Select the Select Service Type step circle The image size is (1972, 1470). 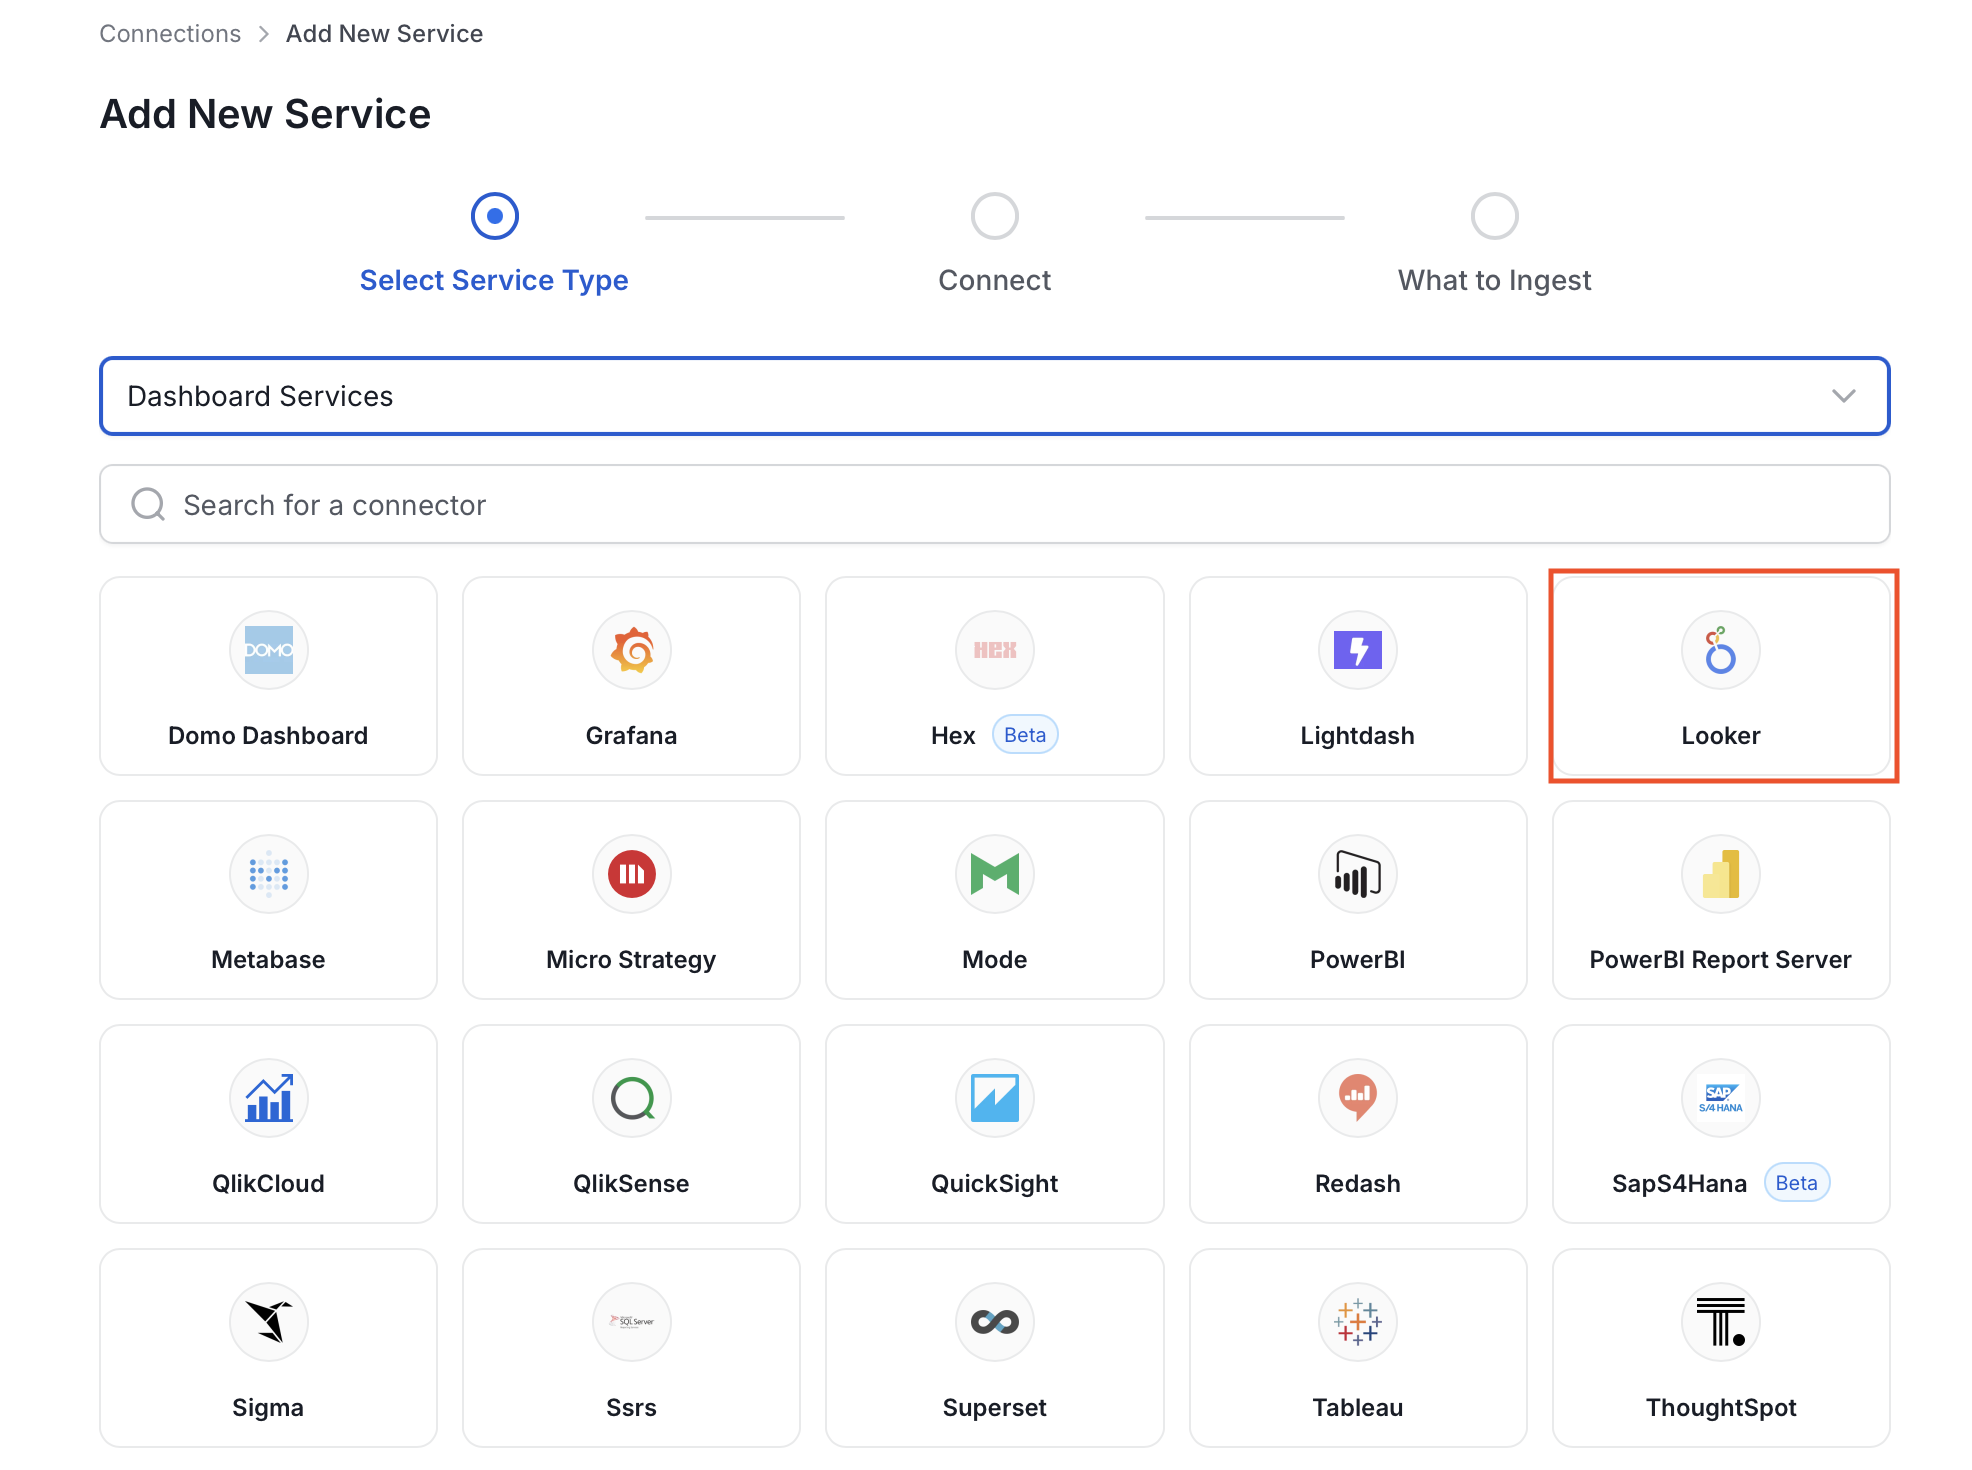(x=494, y=216)
